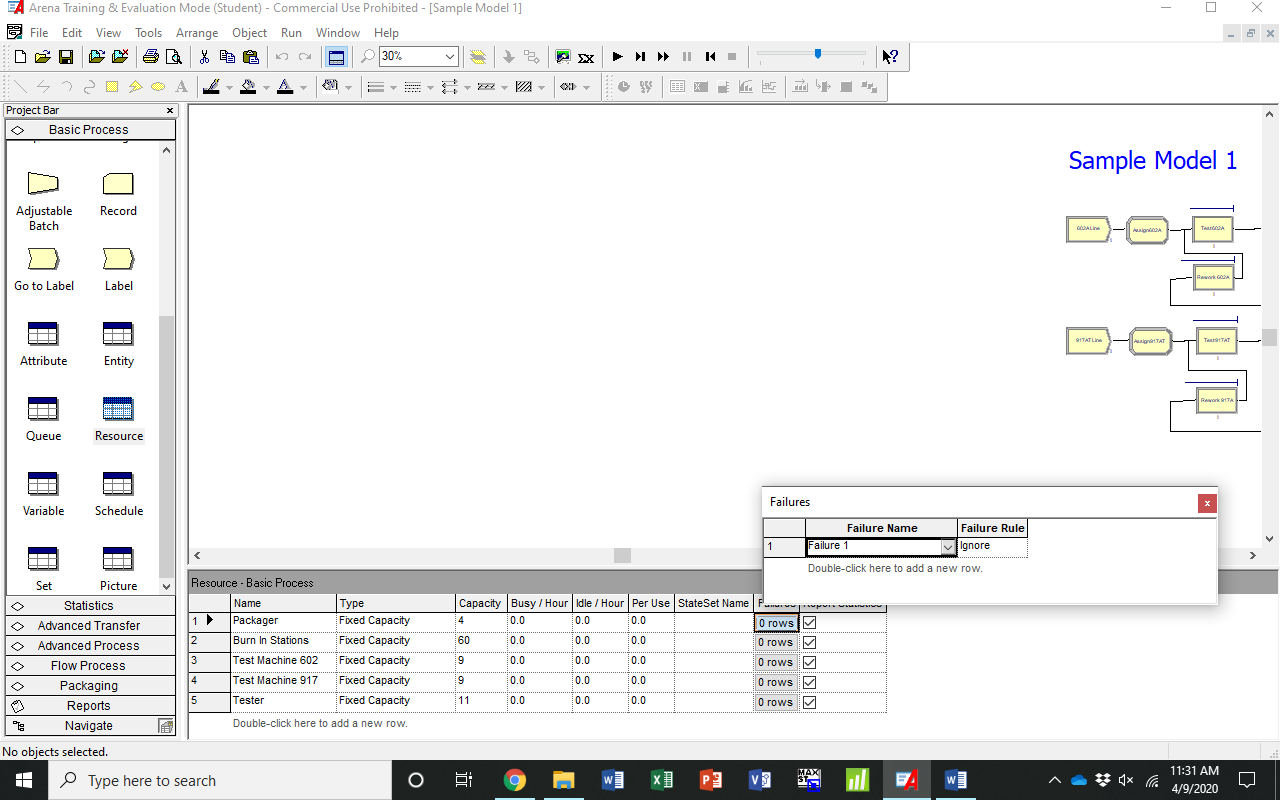The image size is (1280, 800).
Task: Toggle Report Statistics for Test Machine 602
Action: coord(810,662)
